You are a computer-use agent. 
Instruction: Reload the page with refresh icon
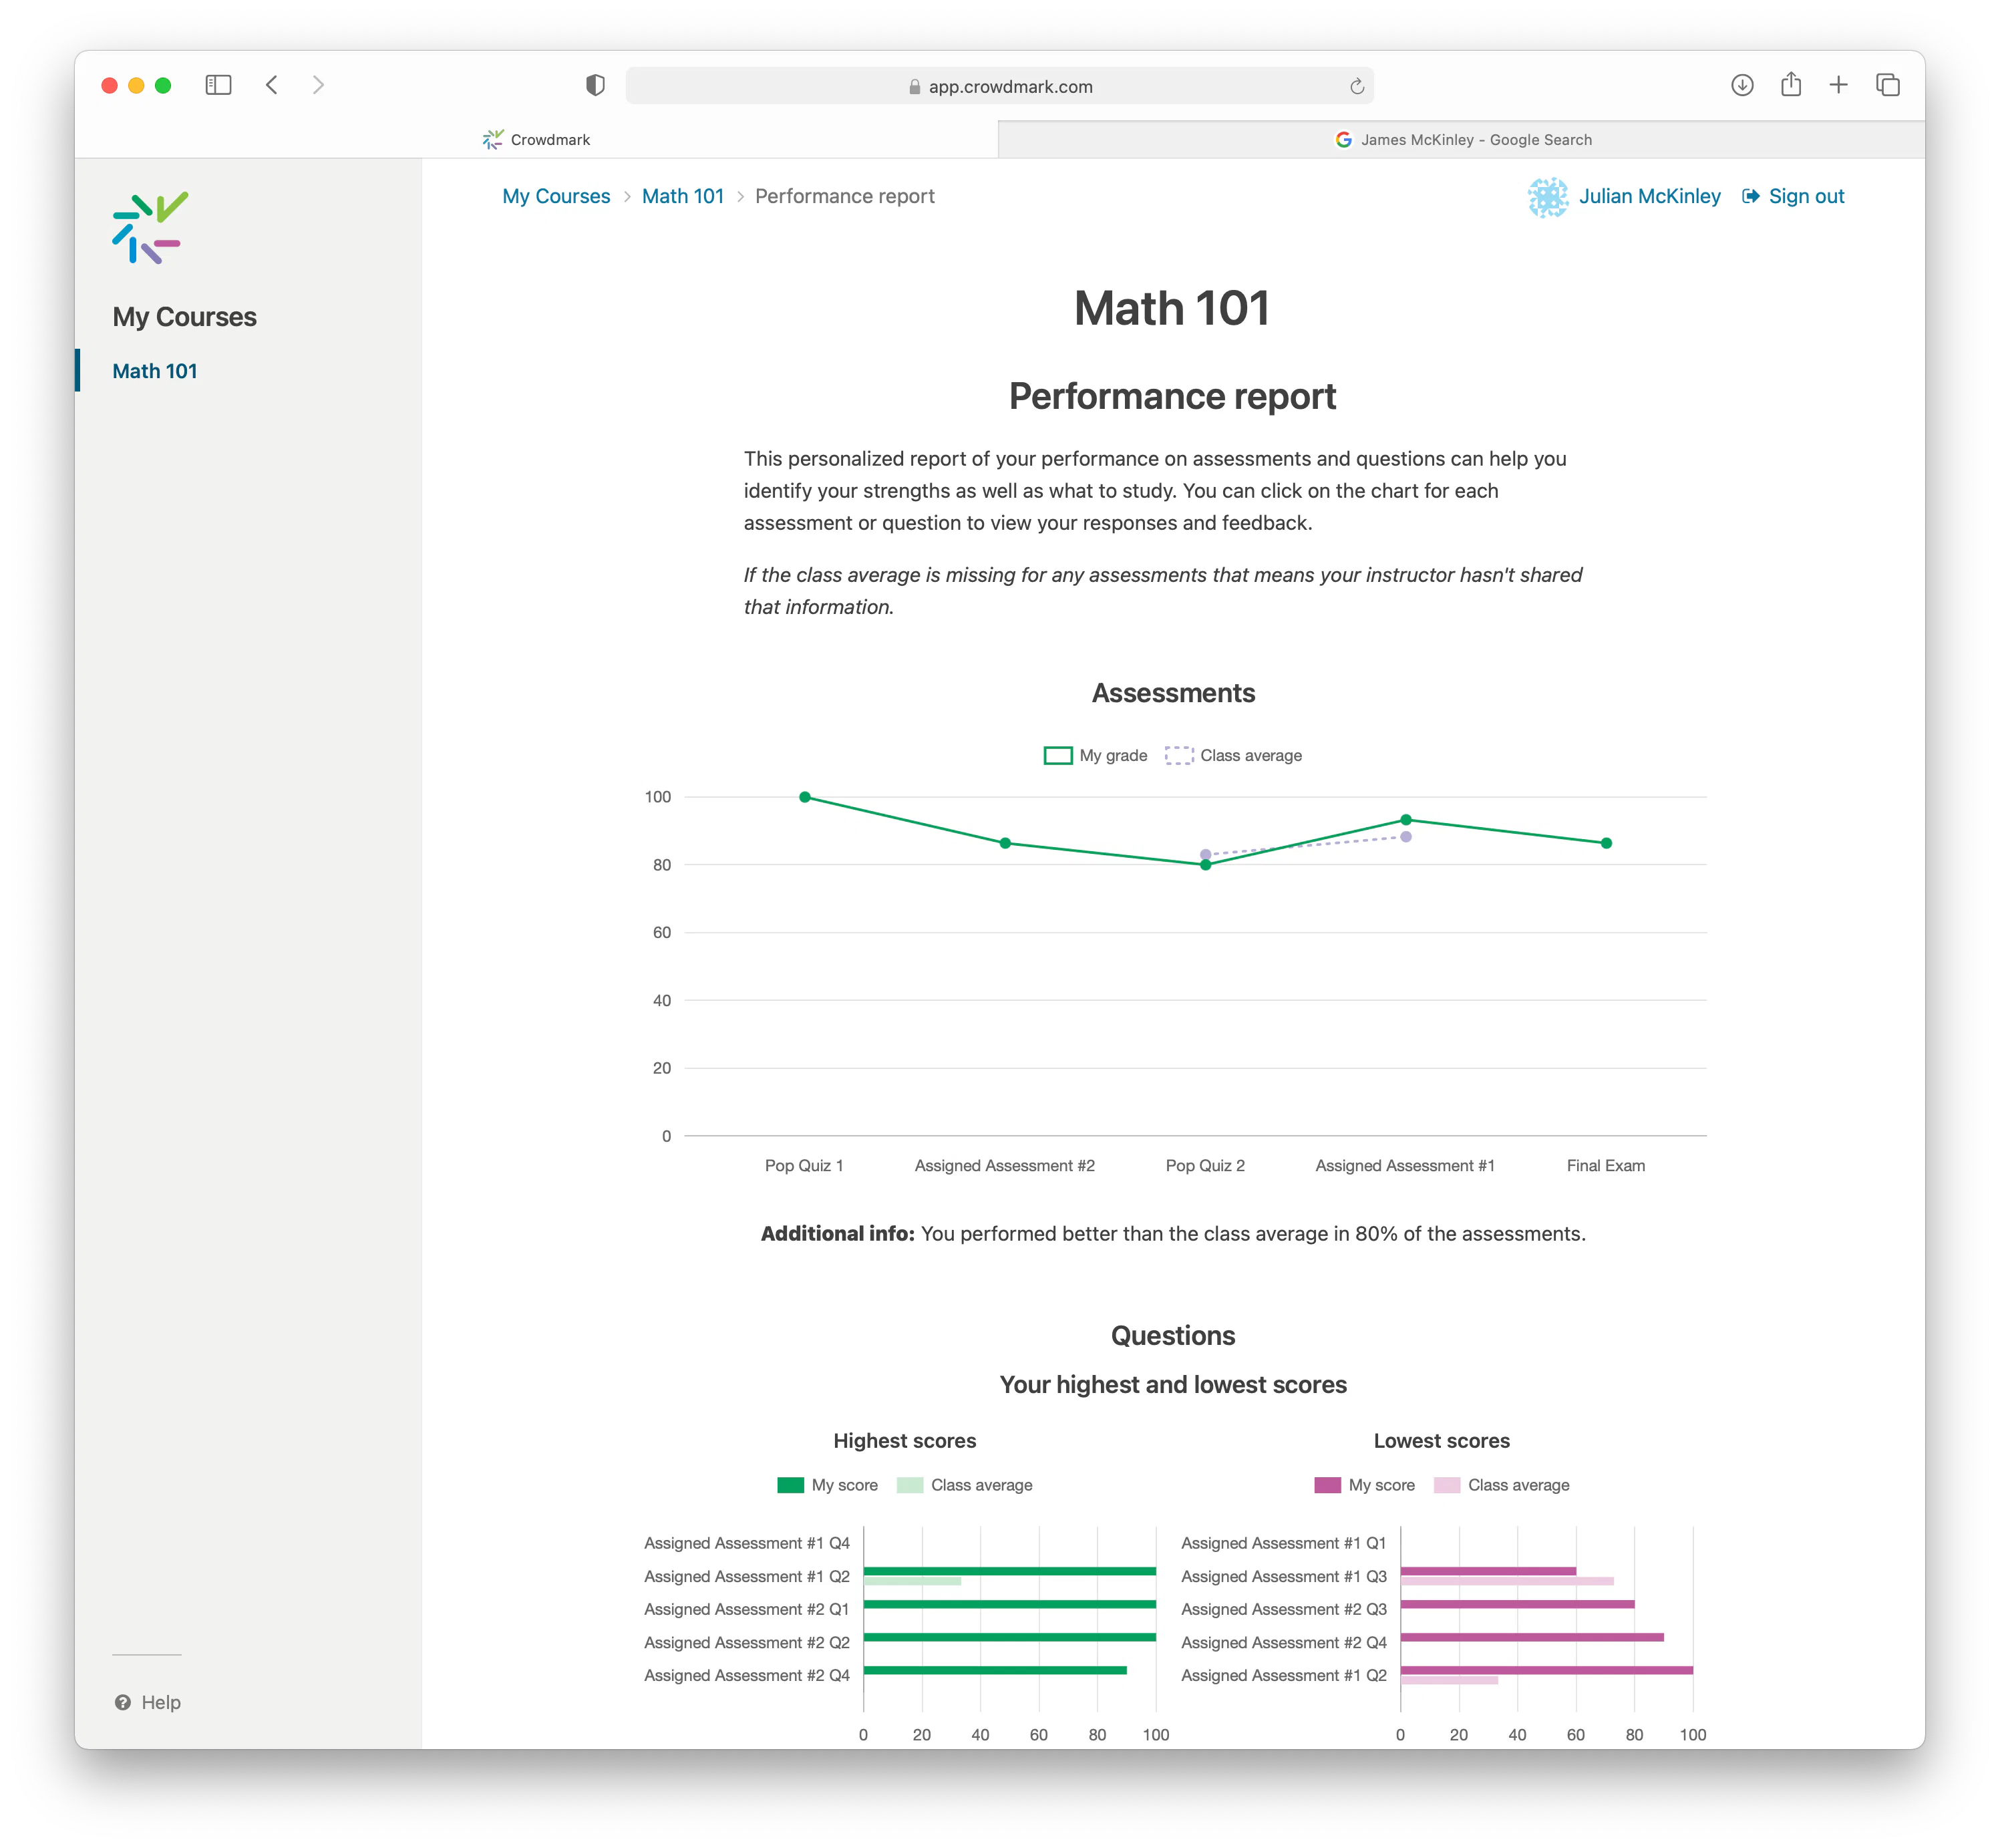click(x=1356, y=86)
